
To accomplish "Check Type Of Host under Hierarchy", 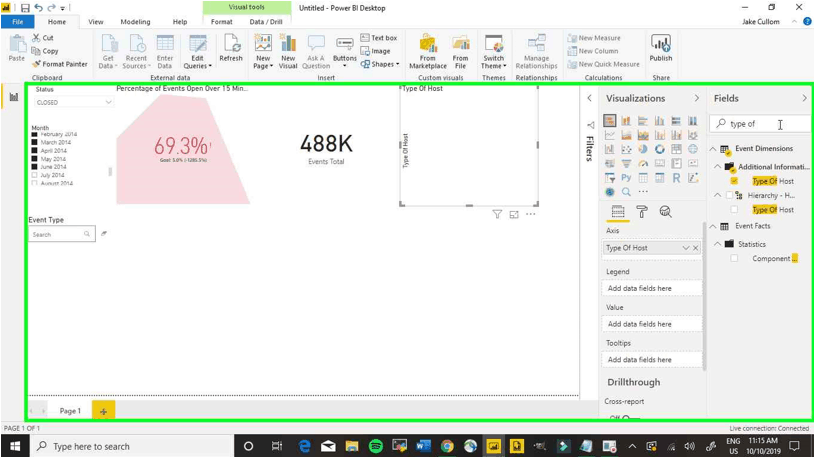I will (x=734, y=210).
